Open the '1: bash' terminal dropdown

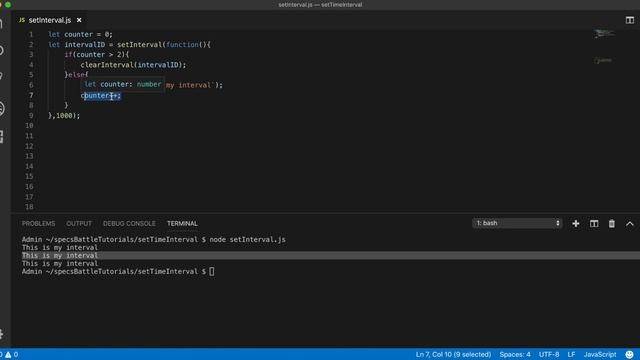[517, 223]
